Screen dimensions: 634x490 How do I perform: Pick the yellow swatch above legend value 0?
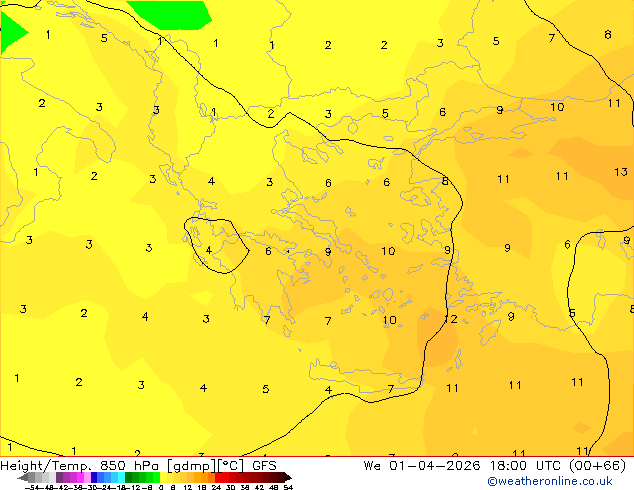[163, 477]
